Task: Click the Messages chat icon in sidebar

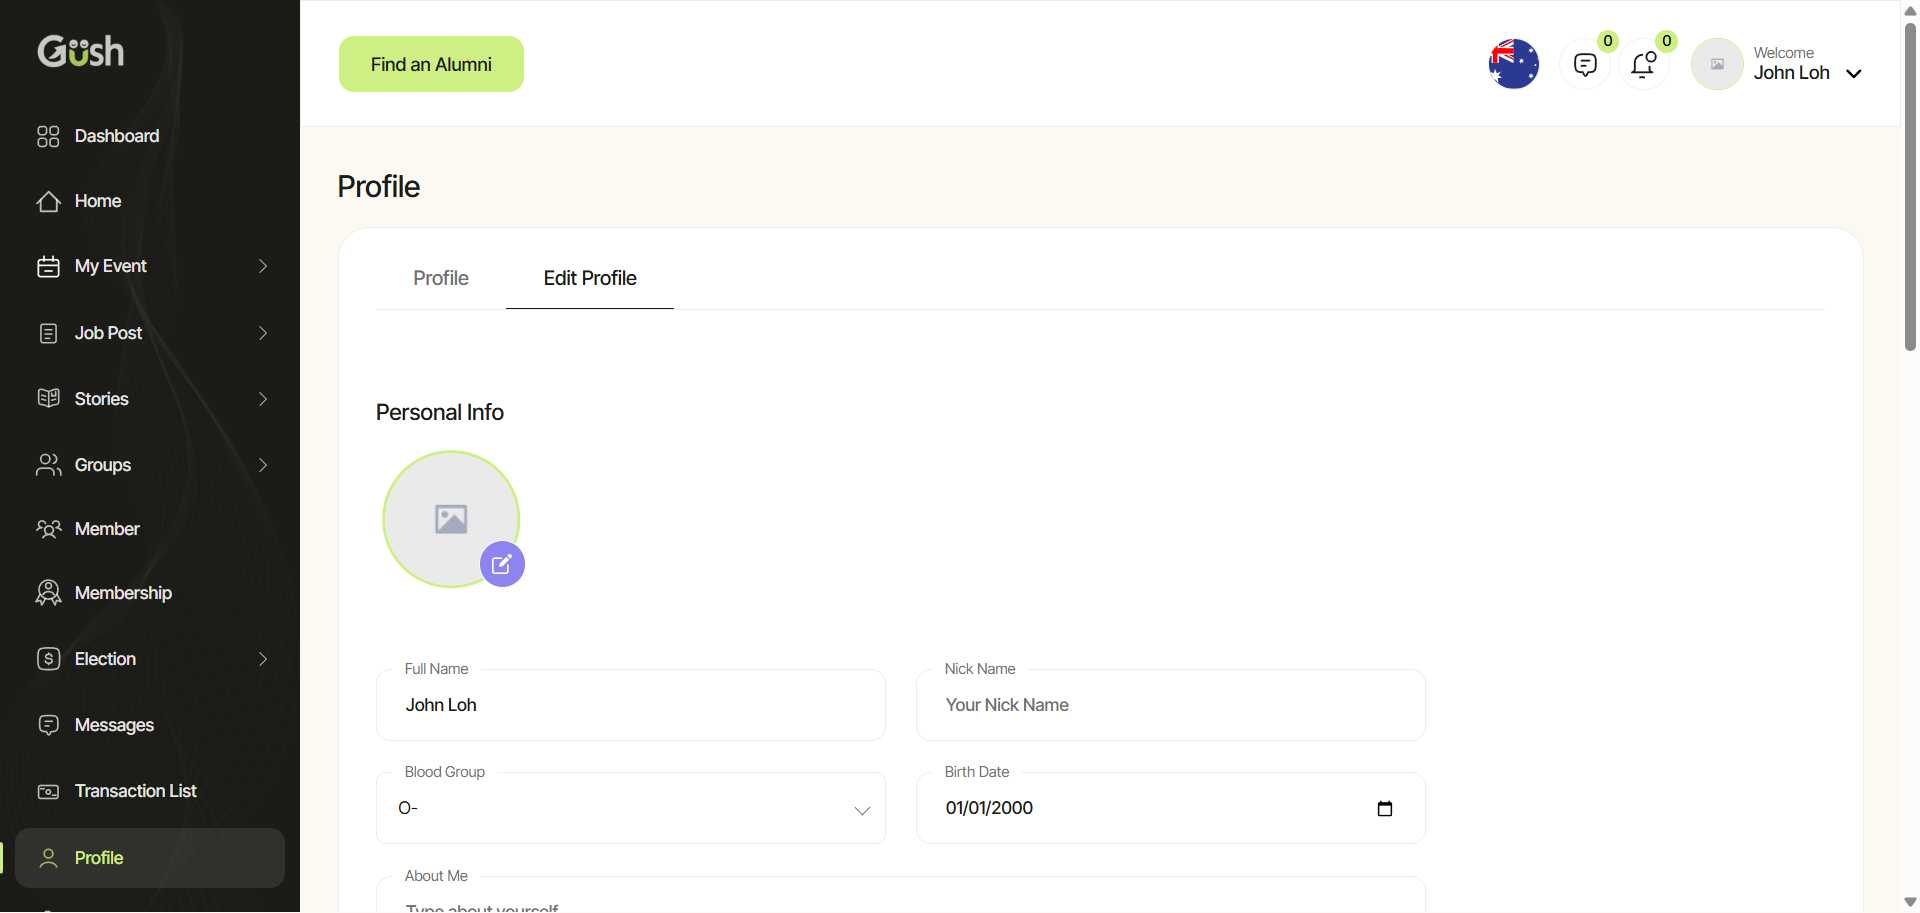Action: pyautogui.click(x=48, y=725)
